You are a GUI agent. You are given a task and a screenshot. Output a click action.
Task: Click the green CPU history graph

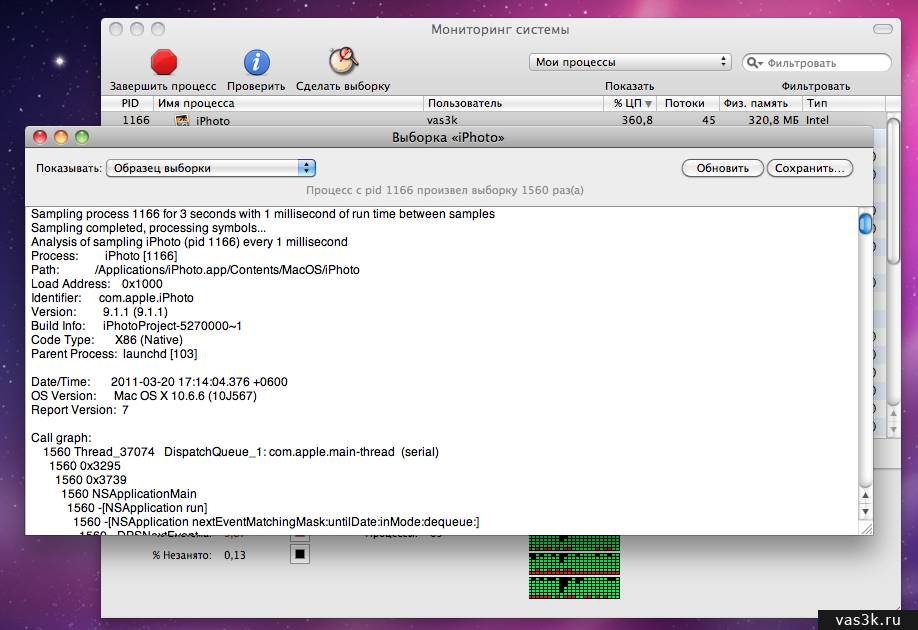tap(574, 566)
